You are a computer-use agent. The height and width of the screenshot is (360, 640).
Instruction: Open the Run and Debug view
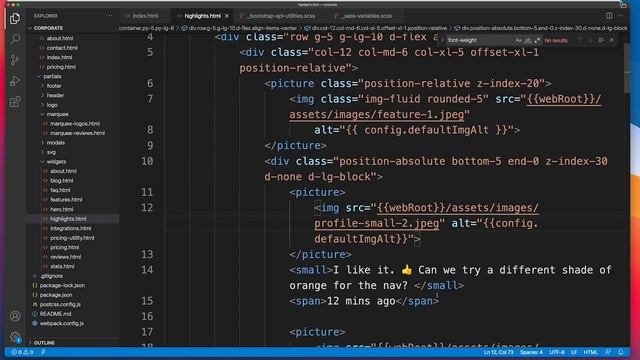click(15, 81)
